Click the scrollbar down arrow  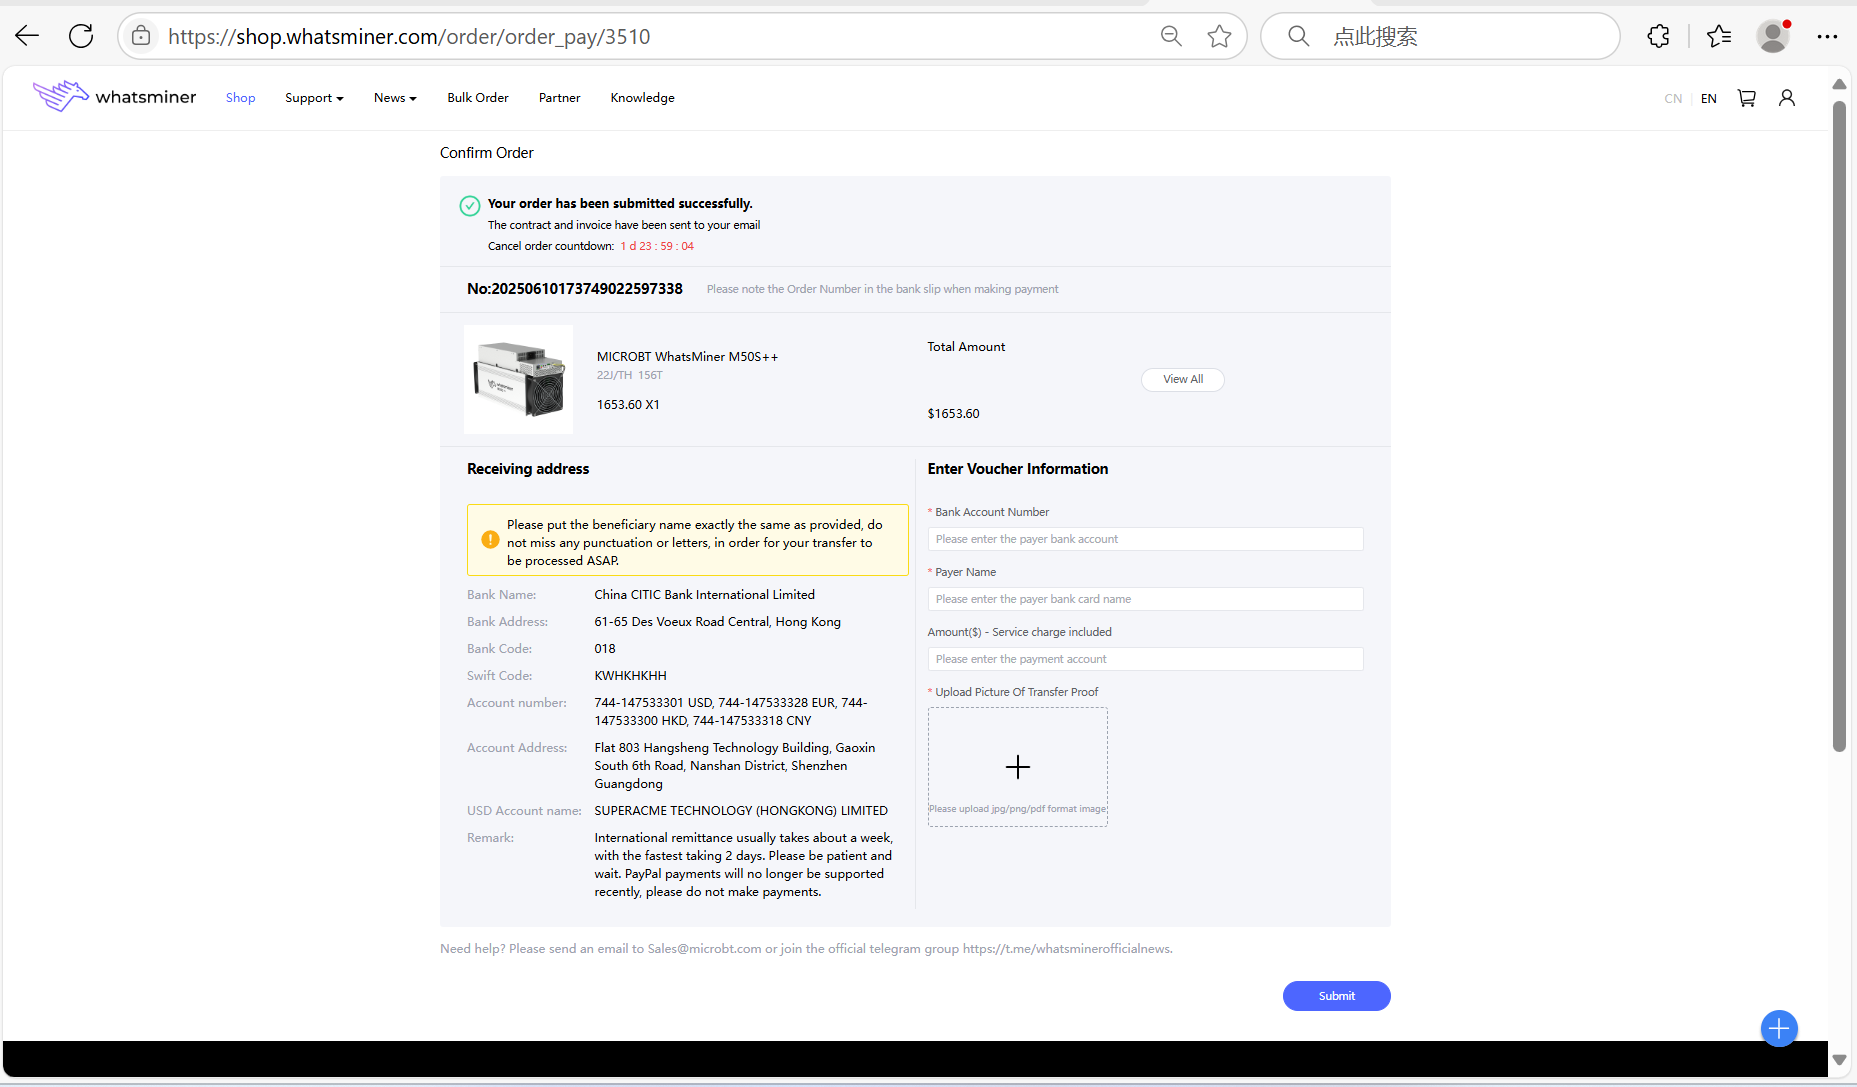tap(1839, 1059)
